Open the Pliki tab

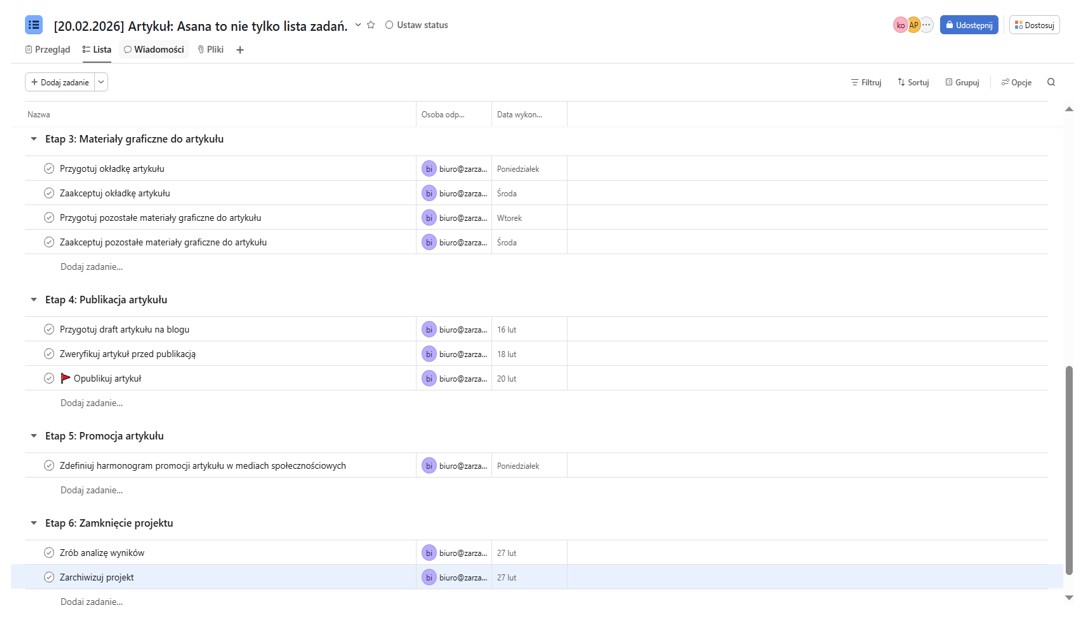click(x=210, y=50)
